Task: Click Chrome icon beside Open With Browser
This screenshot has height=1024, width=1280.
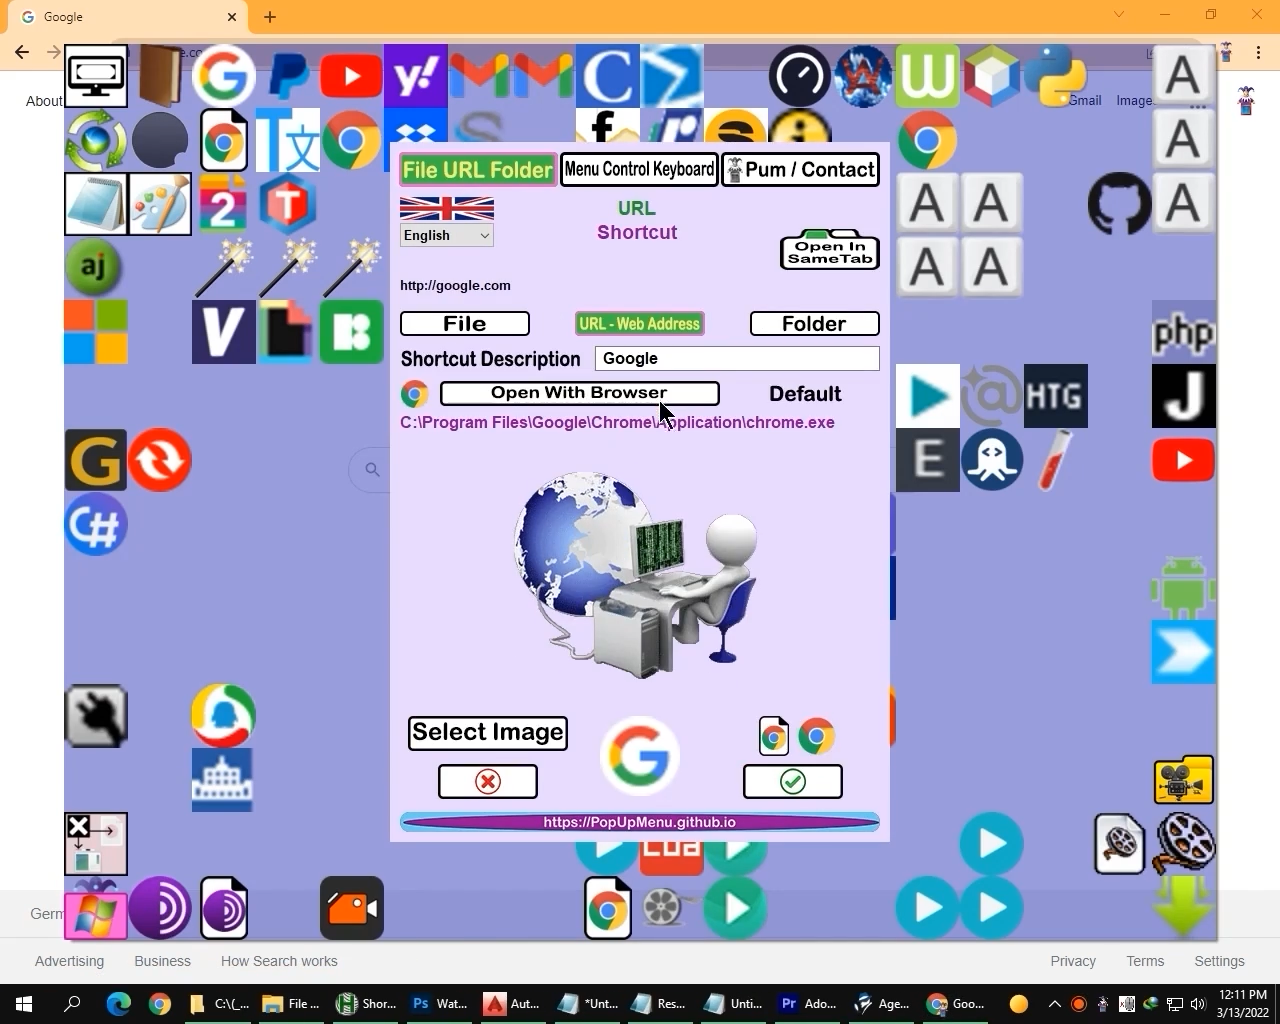Action: click(x=414, y=394)
